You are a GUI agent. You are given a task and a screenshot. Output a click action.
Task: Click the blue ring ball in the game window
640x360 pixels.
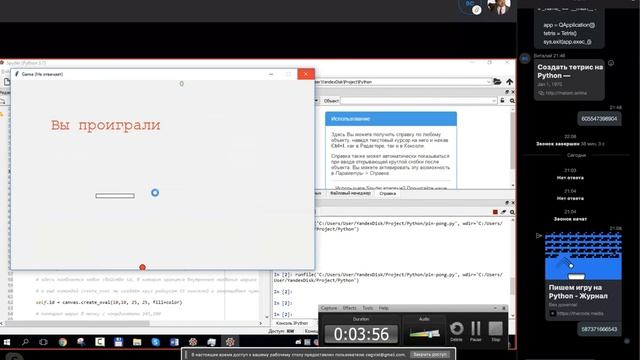[x=155, y=193]
